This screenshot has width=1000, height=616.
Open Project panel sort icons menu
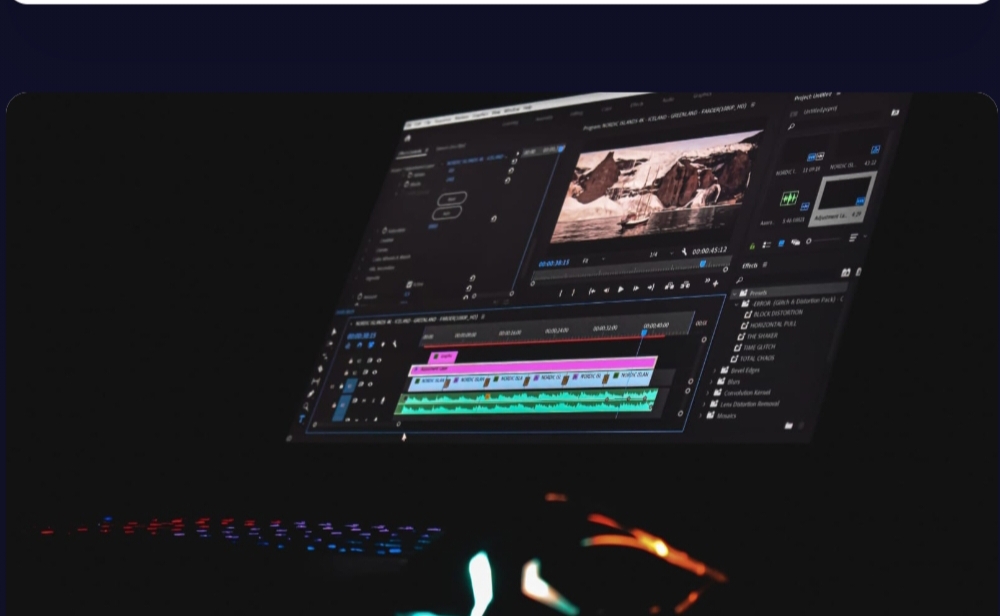click(853, 238)
